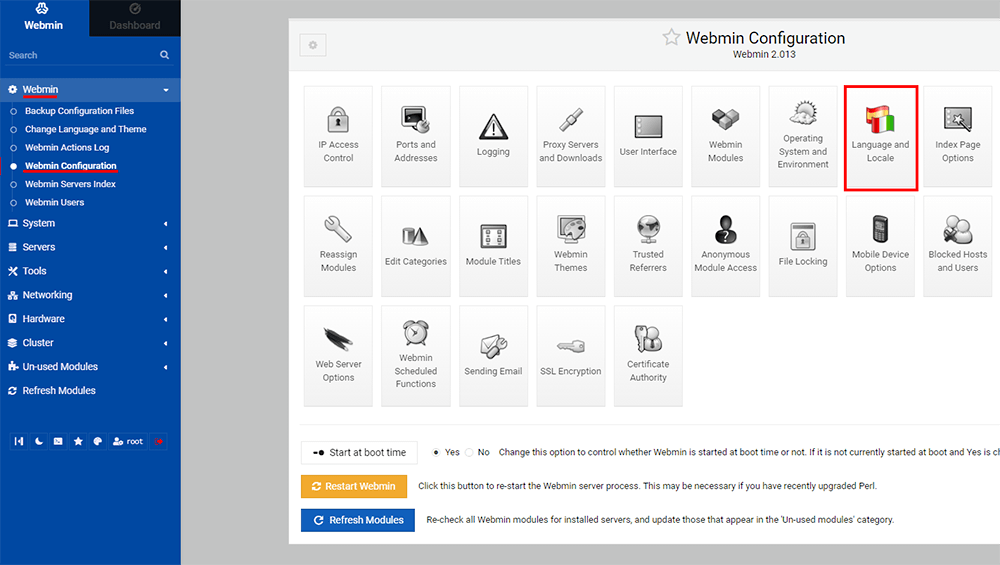Open Change Language and Theme
The height and width of the screenshot is (565, 1000).
[85, 129]
